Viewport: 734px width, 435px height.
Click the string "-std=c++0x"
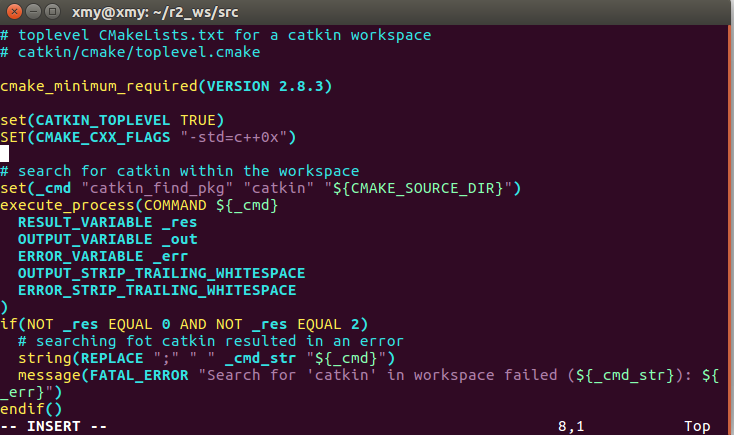tap(234, 137)
